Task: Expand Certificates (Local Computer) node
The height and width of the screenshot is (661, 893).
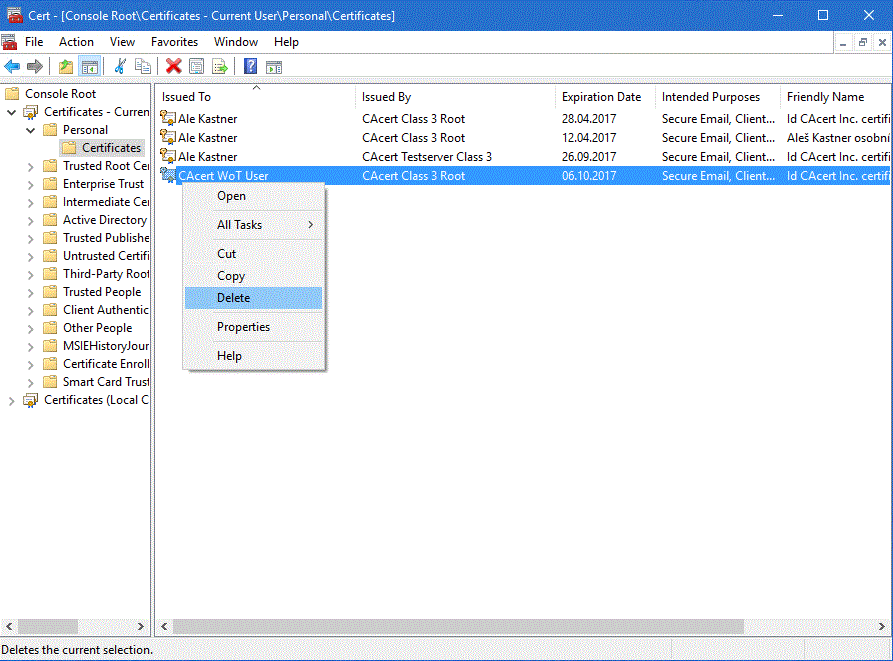Action: pos(11,400)
